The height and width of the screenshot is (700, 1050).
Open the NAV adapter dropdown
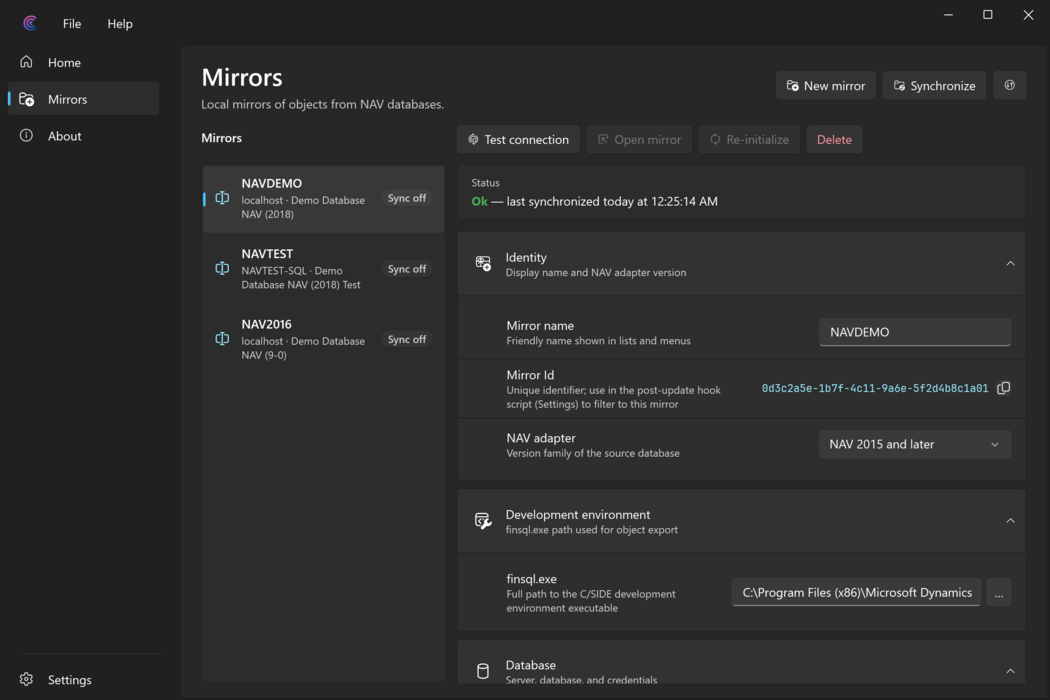915,445
